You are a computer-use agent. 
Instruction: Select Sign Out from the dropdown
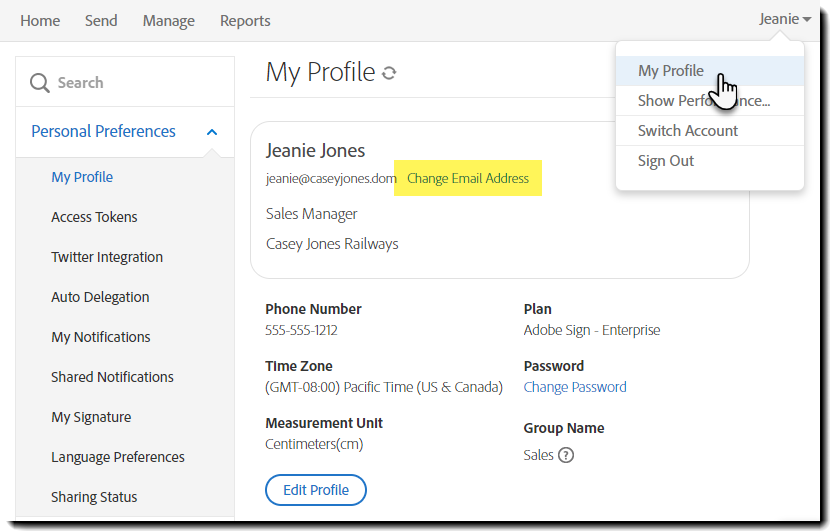pyautogui.click(x=666, y=161)
